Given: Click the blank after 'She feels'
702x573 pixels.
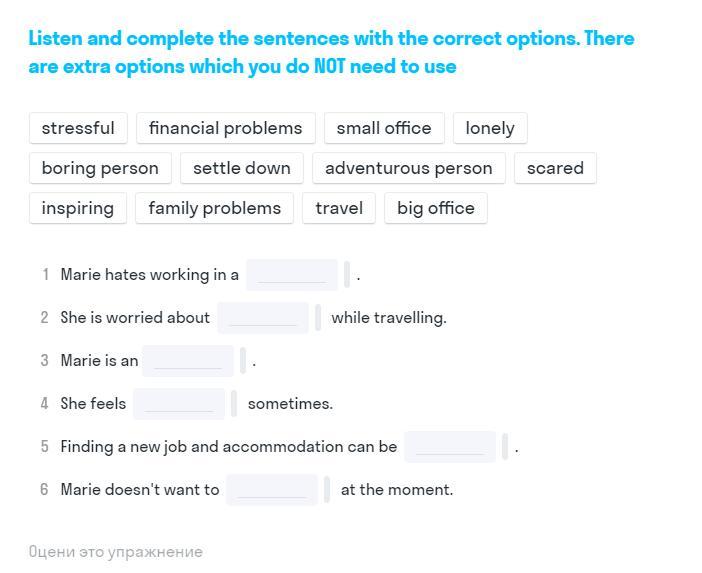Looking at the screenshot, I should tap(179, 404).
